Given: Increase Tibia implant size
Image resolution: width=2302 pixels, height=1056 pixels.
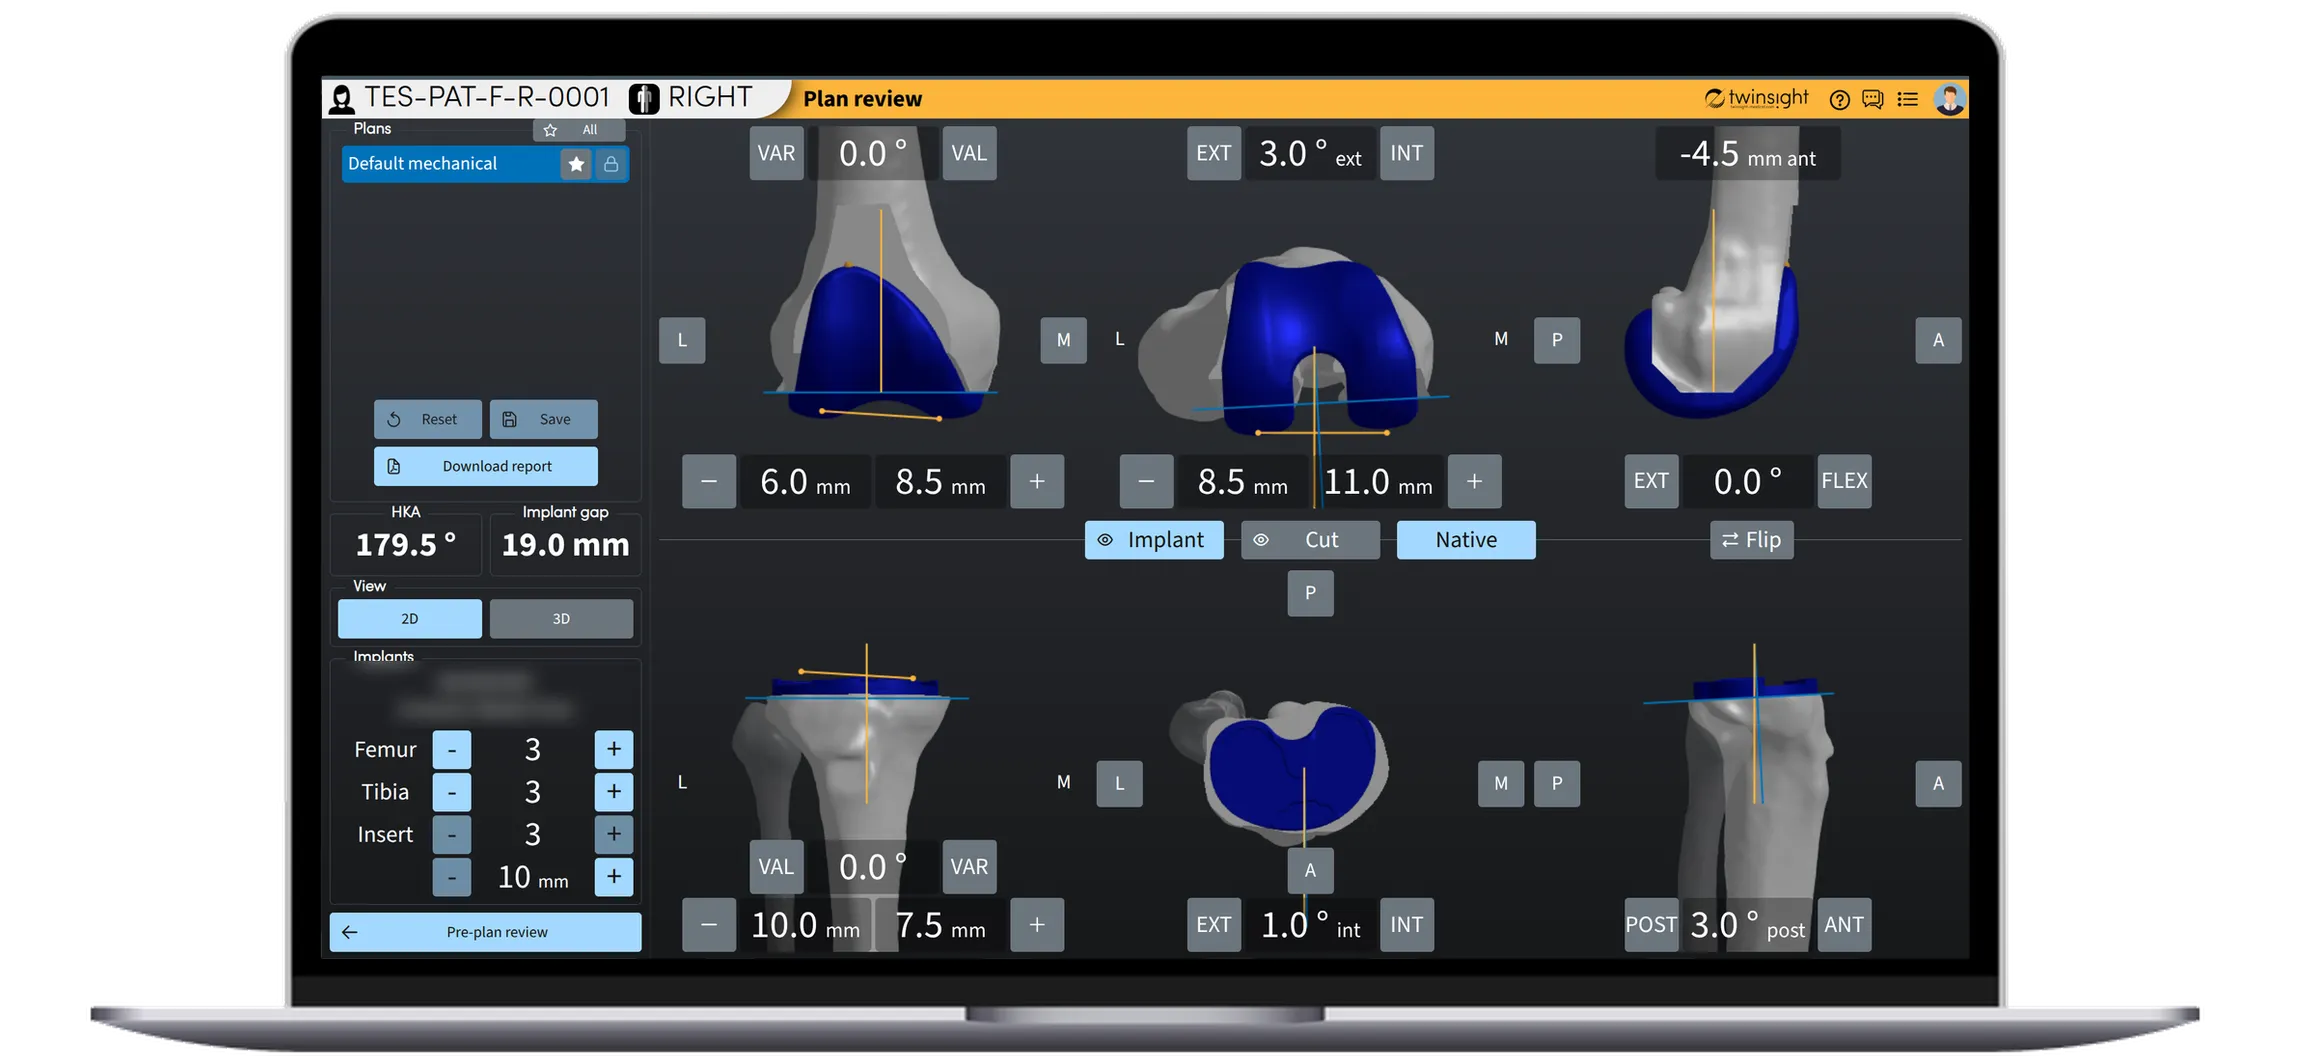Looking at the screenshot, I should pos(614,792).
